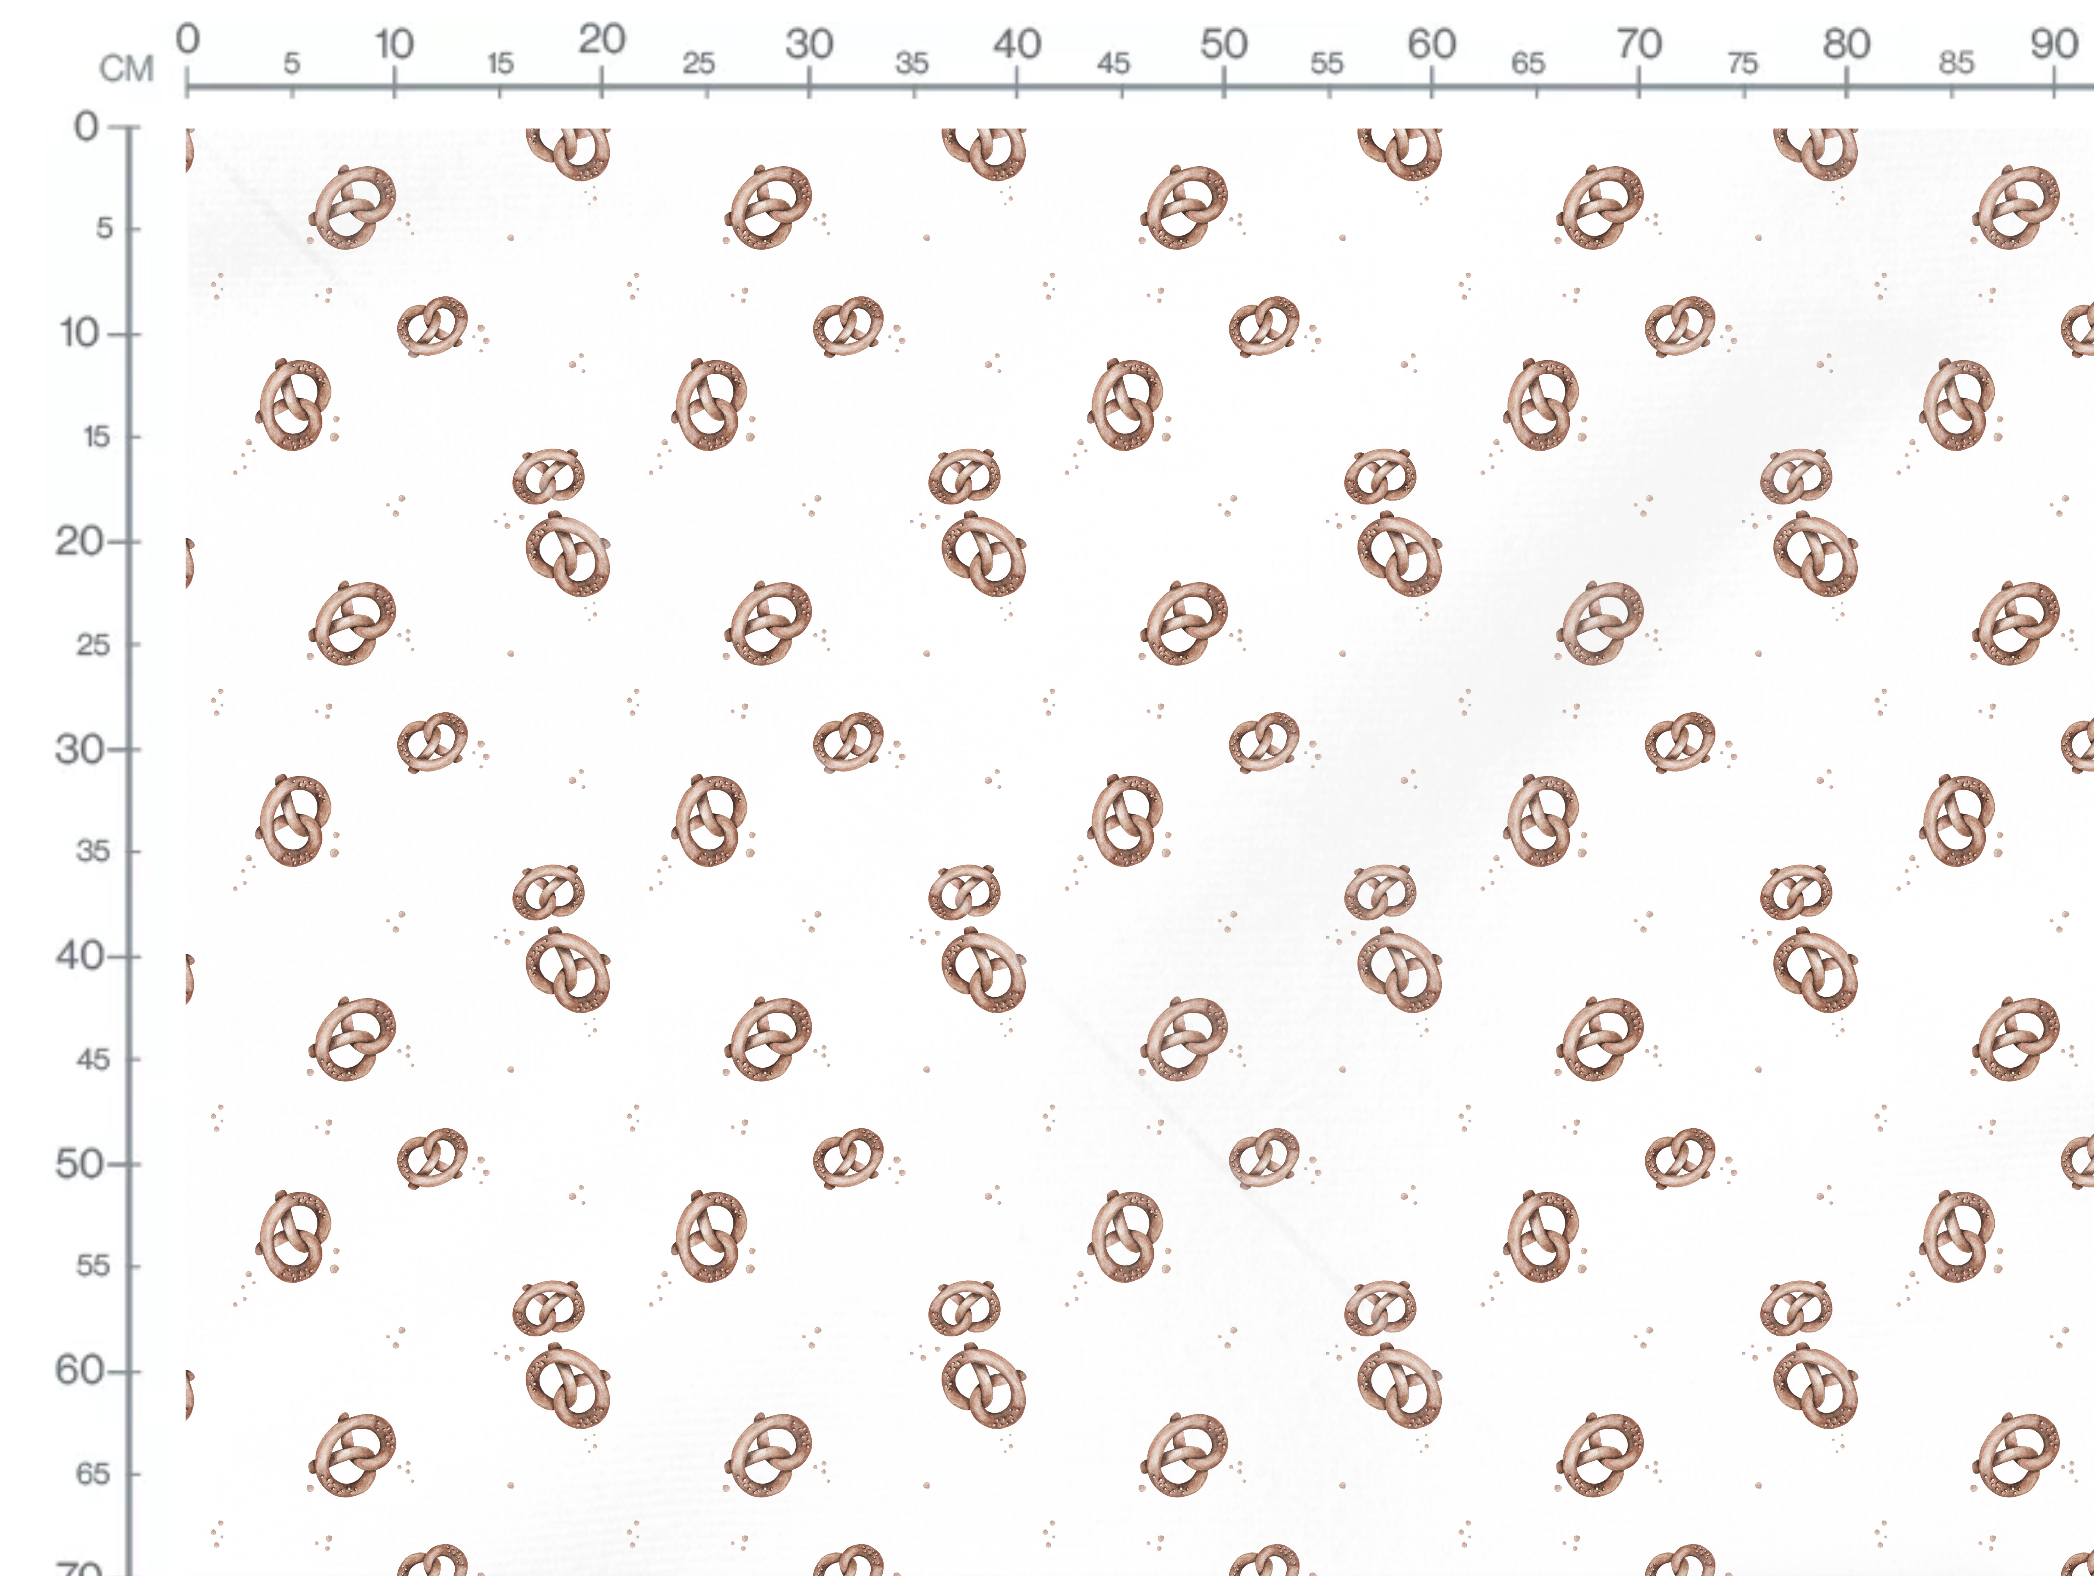Click the small 85 label on top ruler
2094x1576 pixels.
1956,64
